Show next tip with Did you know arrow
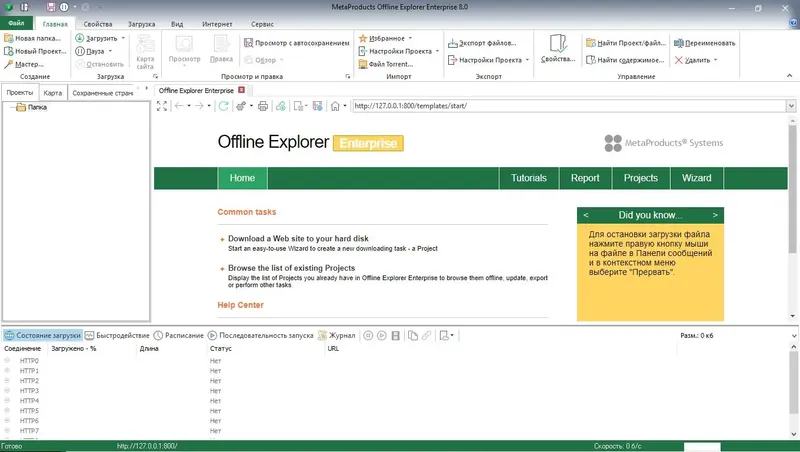The image size is (800, 452). tap(715, 215)
